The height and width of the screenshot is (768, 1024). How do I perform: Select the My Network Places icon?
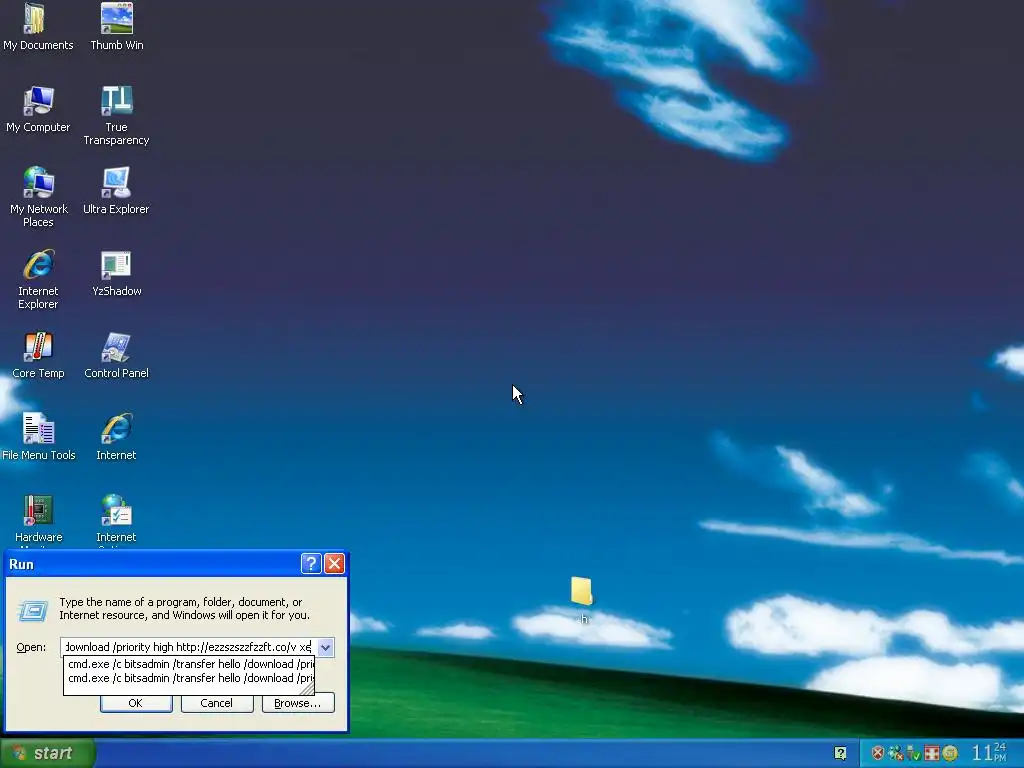(38, 197)
